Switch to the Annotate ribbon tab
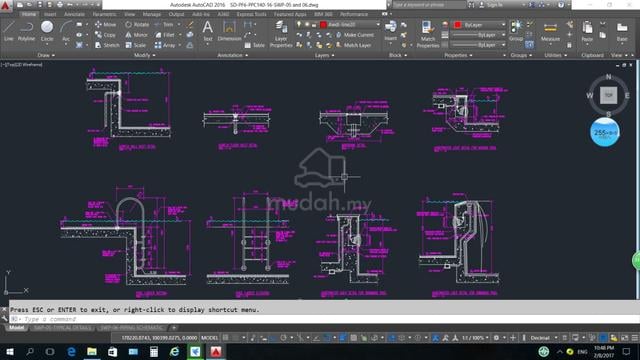The image size is (640, 360). (x=74, y=14)
